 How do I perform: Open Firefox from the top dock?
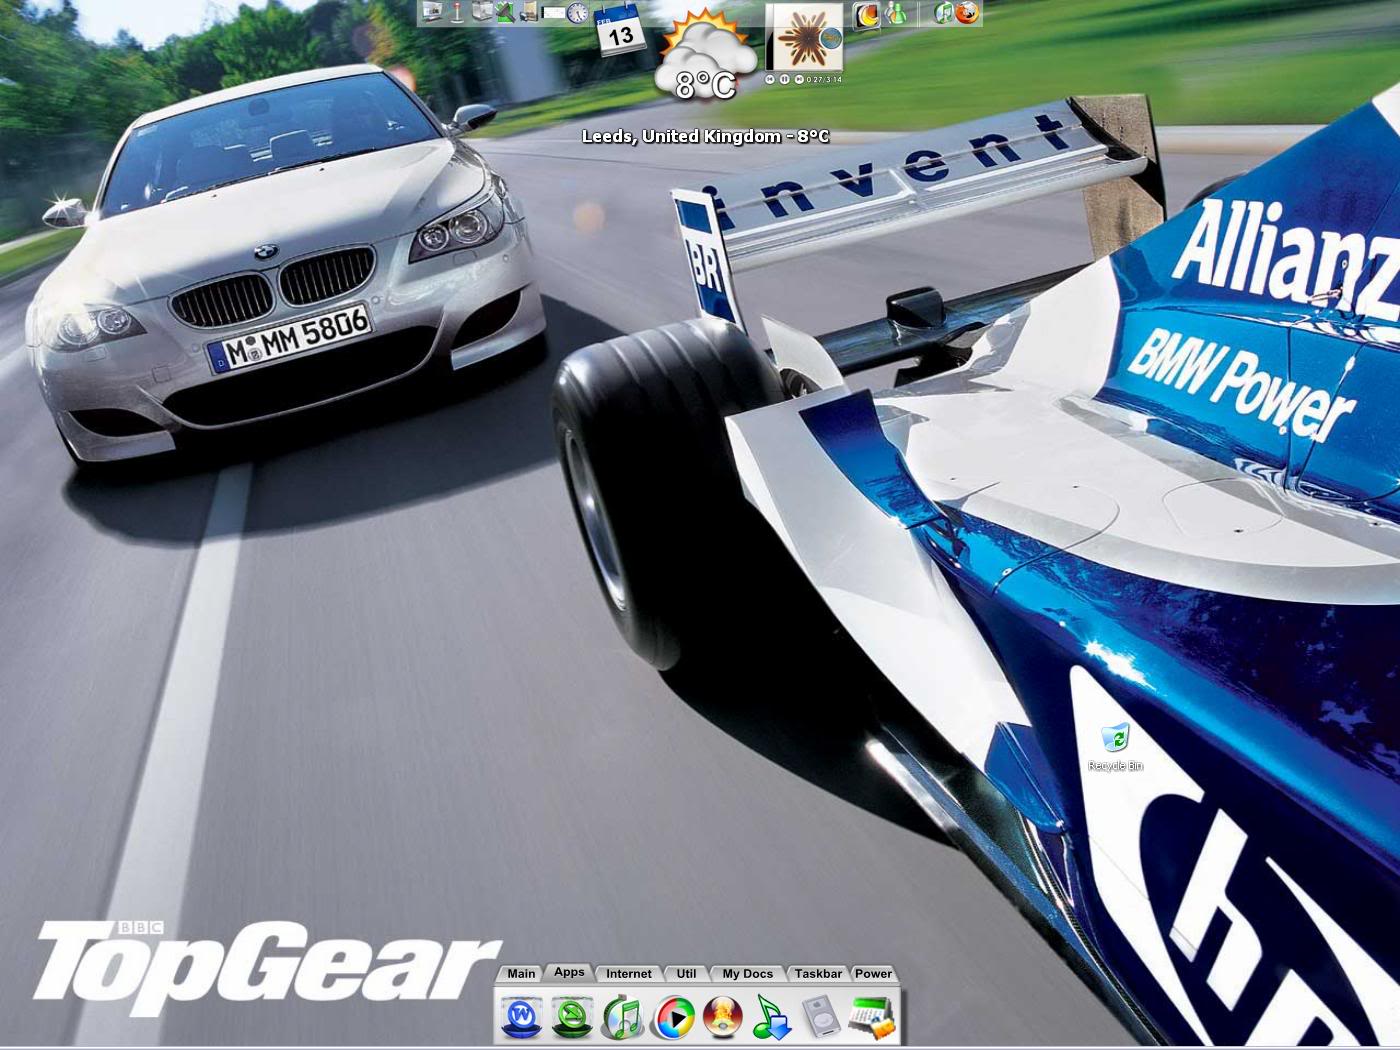tap(967, 15)
